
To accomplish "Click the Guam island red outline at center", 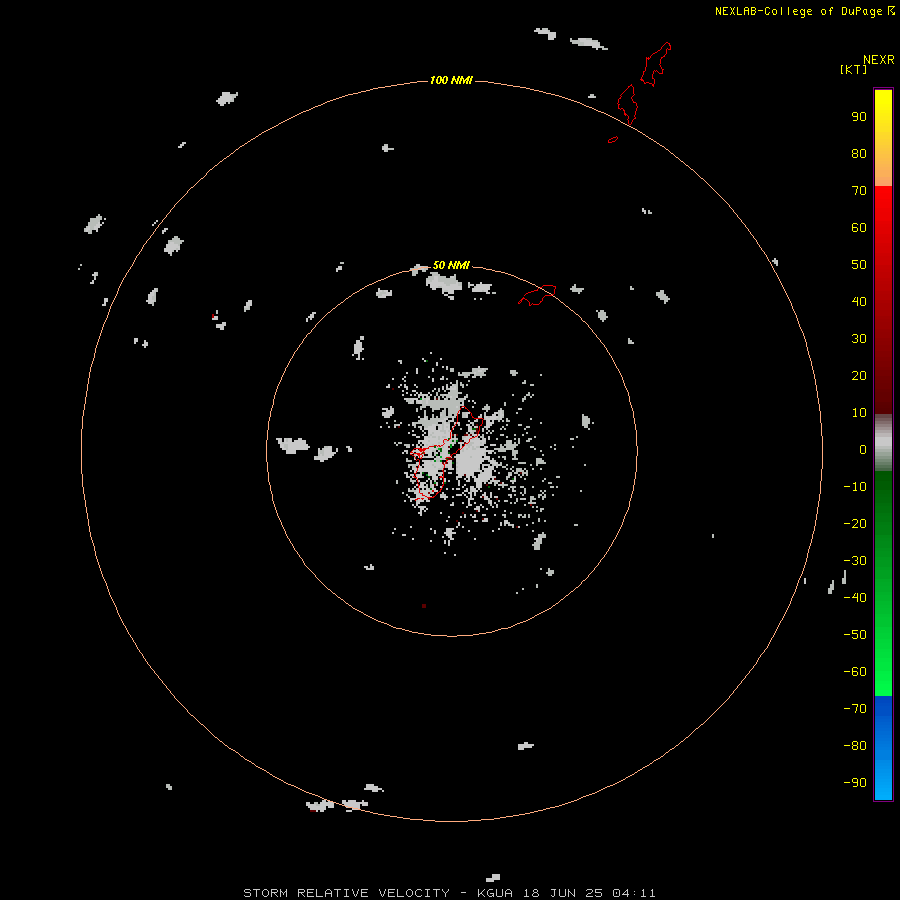I will (x=446, y=453).
